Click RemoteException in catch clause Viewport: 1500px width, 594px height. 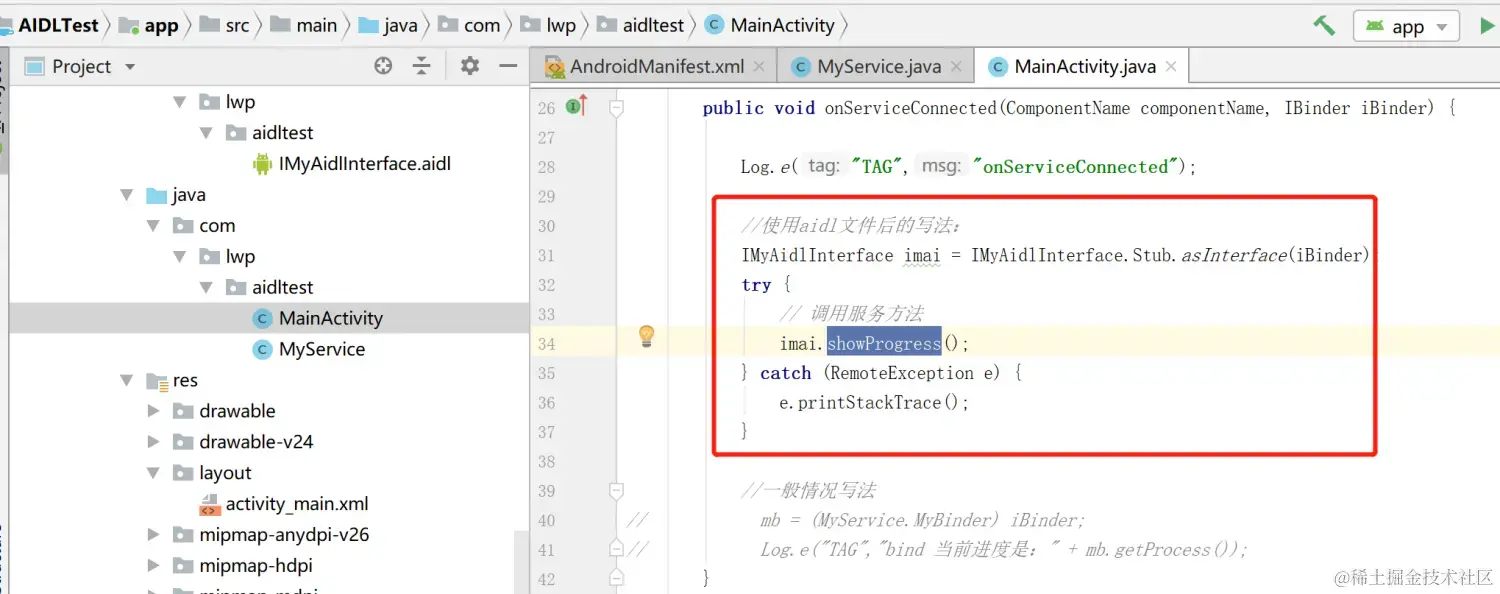point(900,373)
